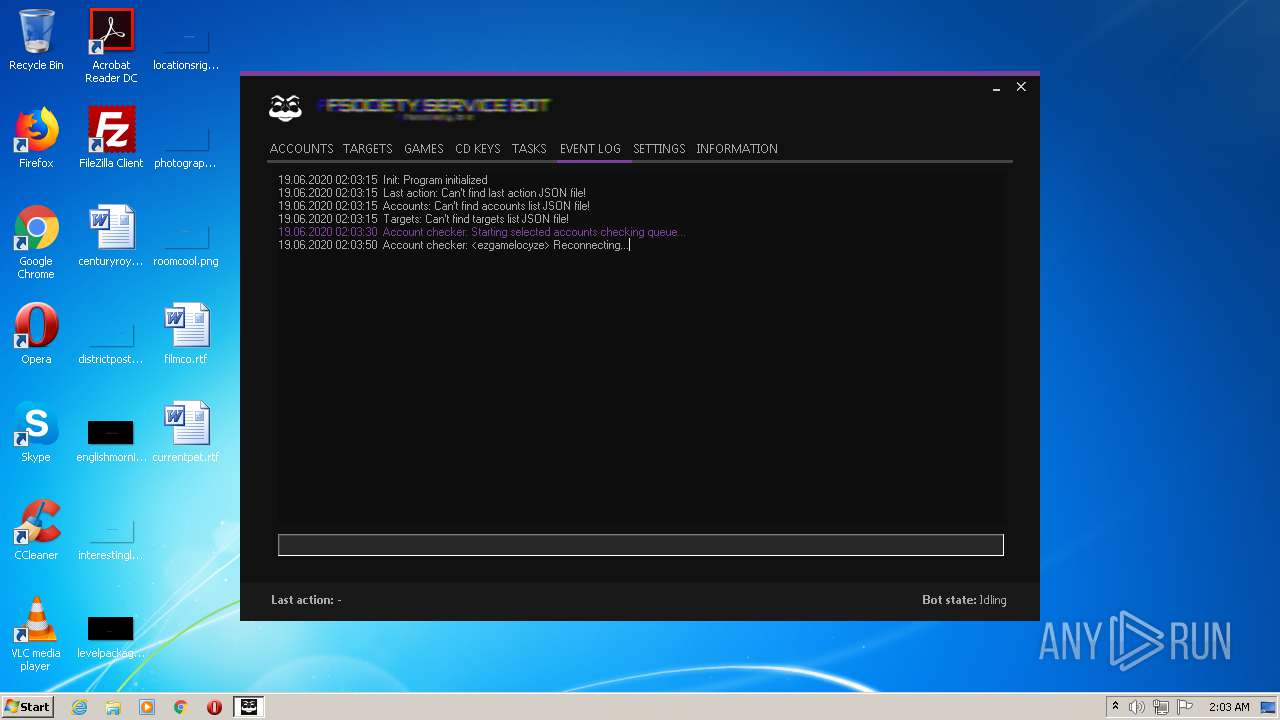Select 'Can't find last action JSON' line
This screenshot has width=1280, height=720.
point(432,193)
